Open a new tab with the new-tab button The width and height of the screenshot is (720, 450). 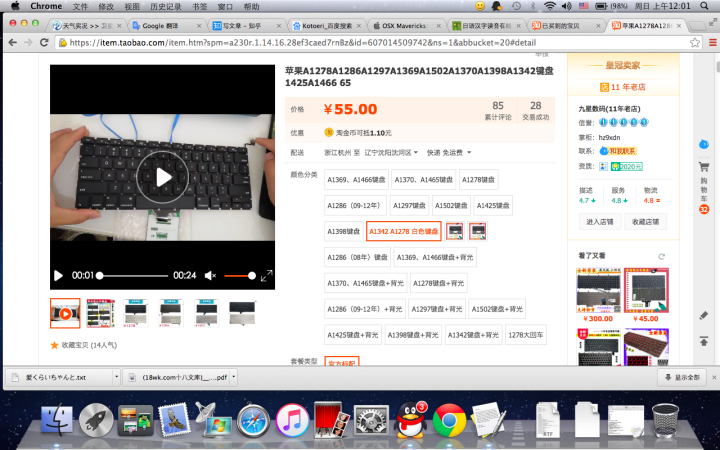coord(697,26)
